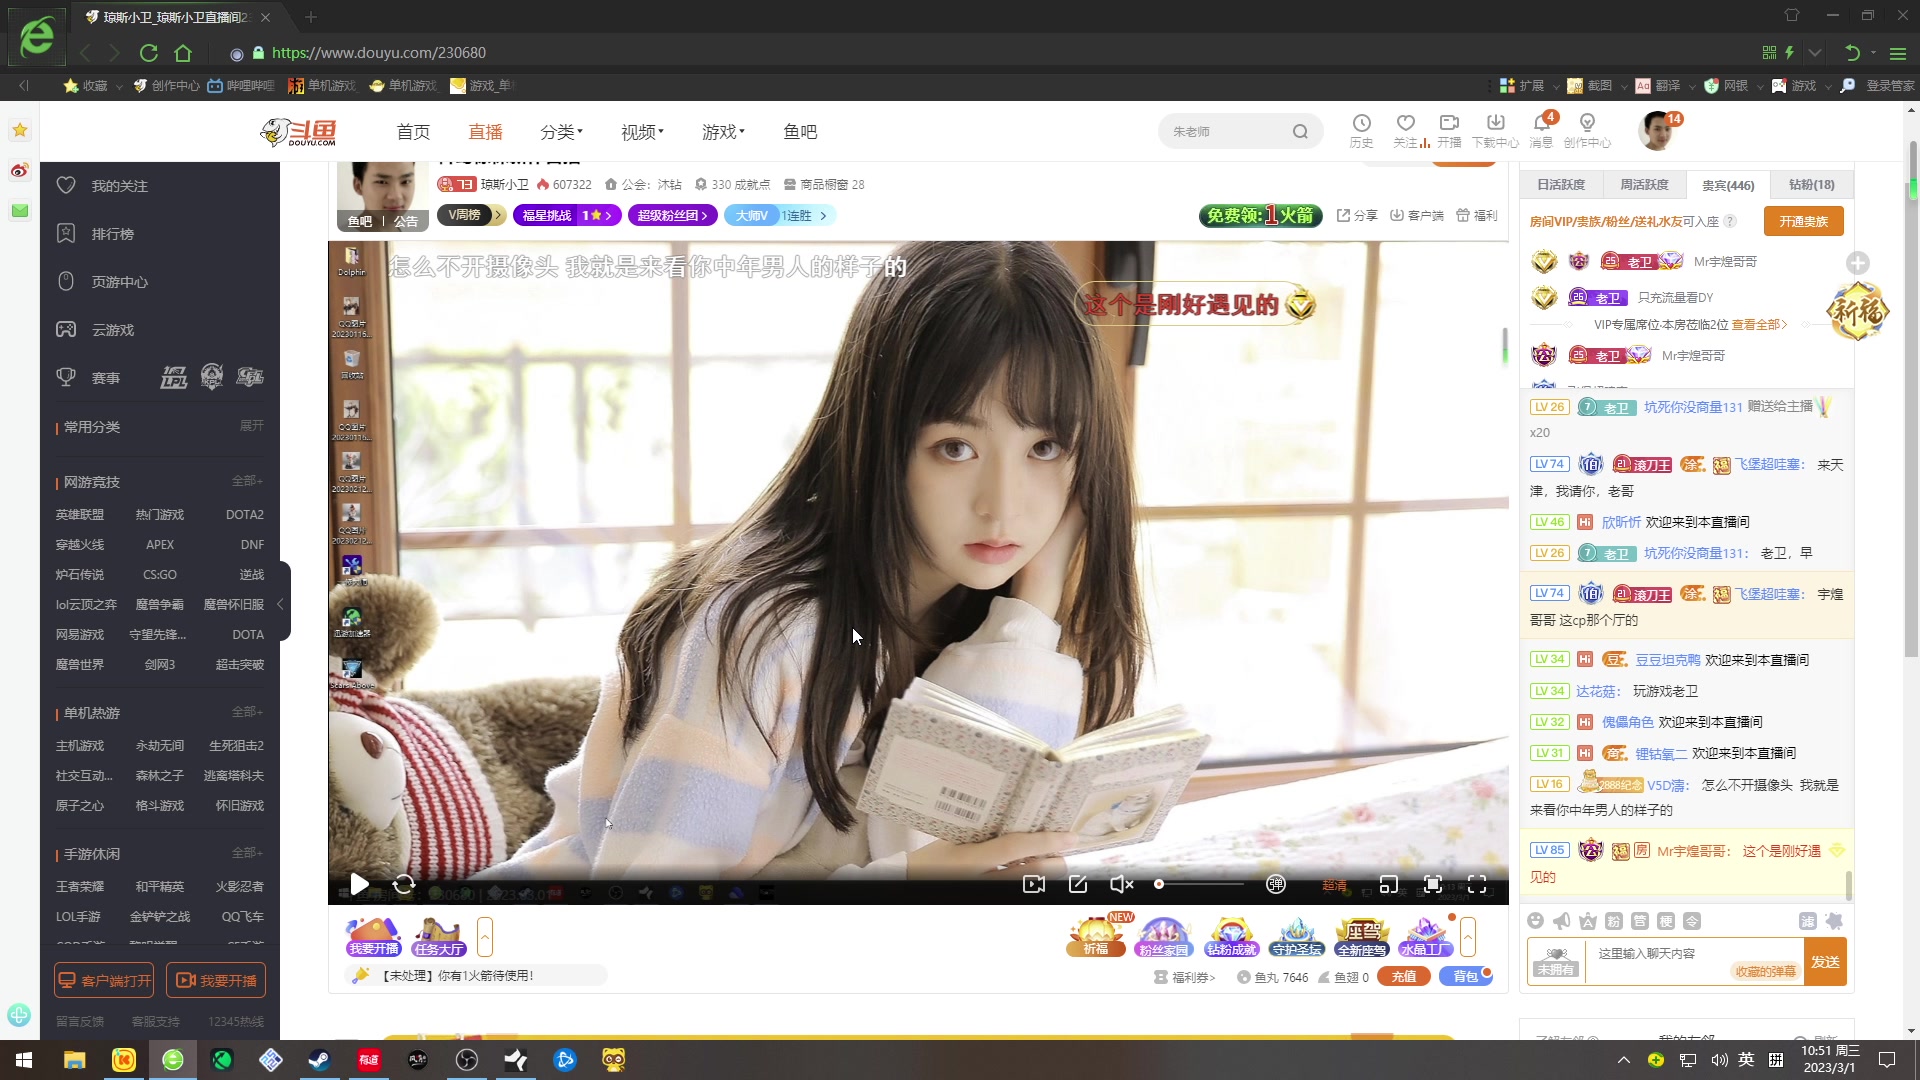Expand the 常用分类 section via 展开
Viewport: 1920px width, 1080px height.
coord(251,426)
